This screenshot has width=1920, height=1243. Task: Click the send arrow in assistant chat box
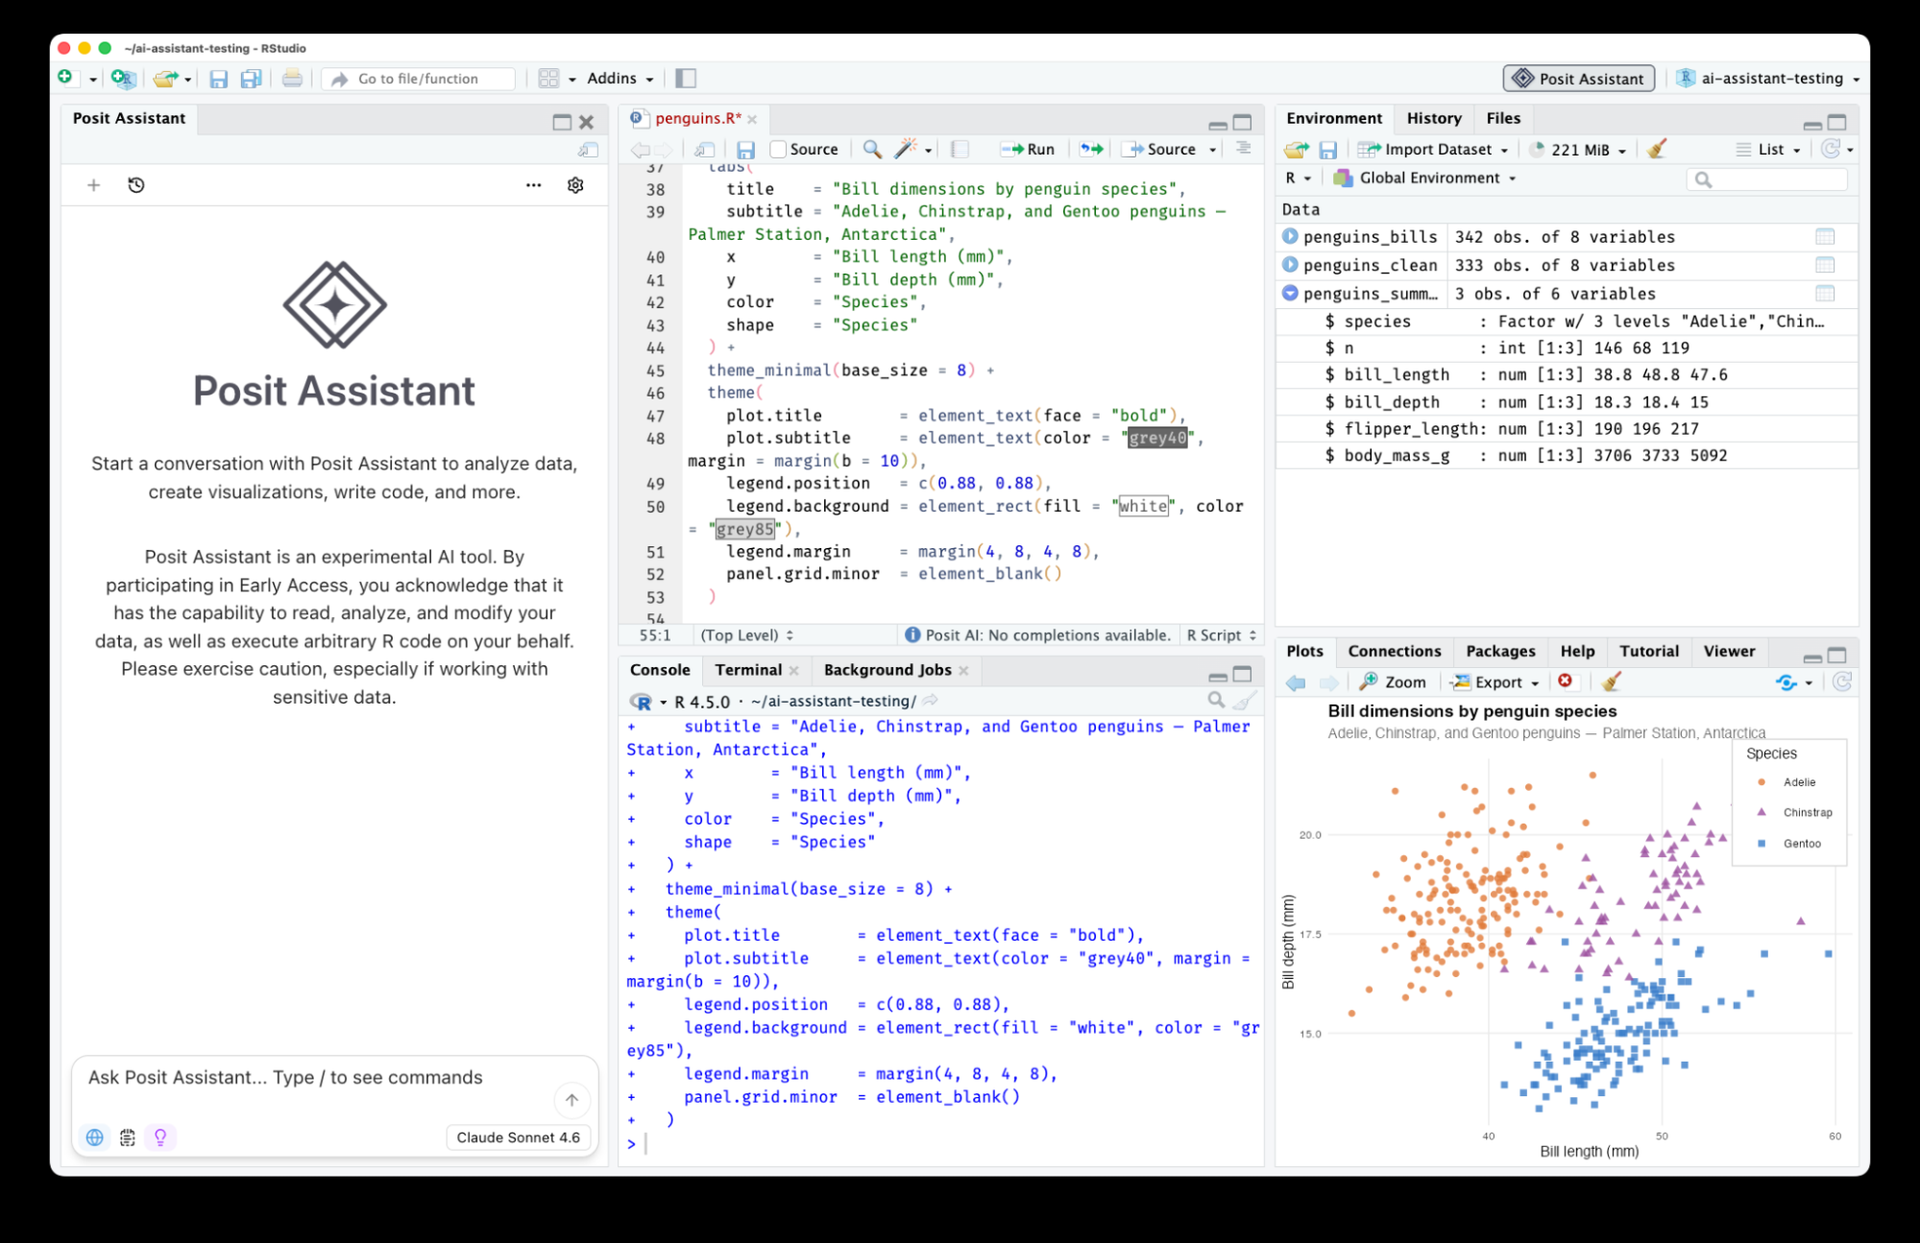[x=571, y=1100]
